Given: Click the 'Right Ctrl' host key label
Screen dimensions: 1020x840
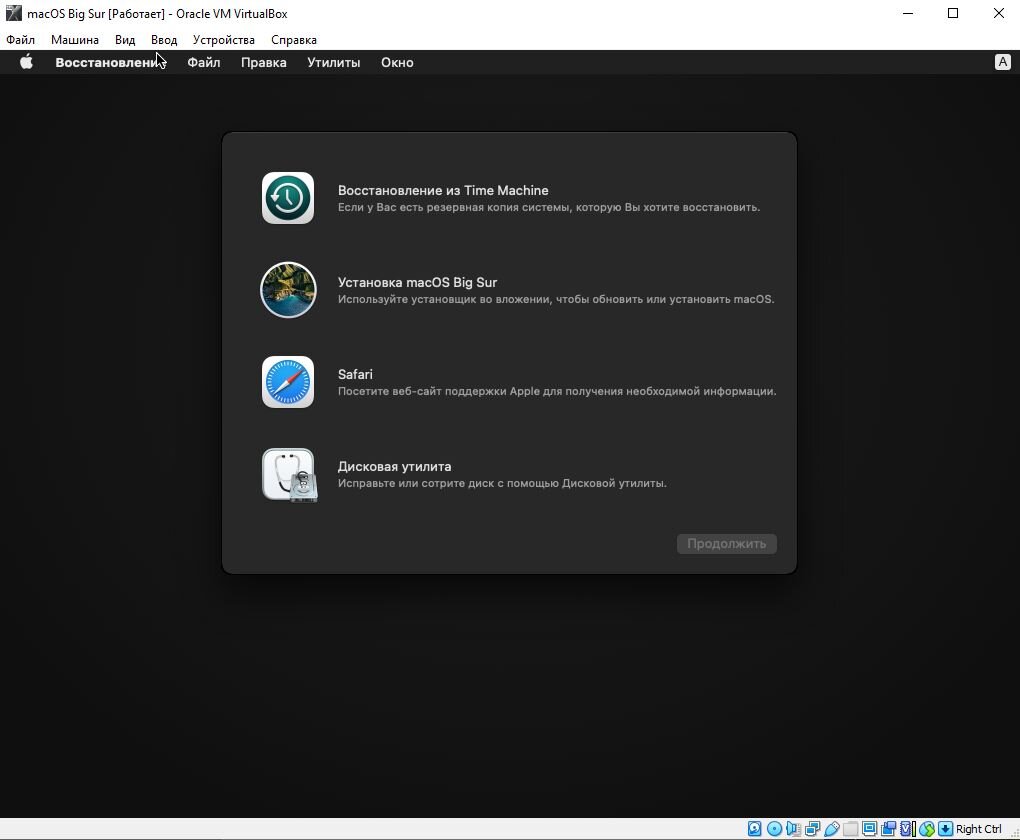Looking at the screenshot, I should 978,829.
